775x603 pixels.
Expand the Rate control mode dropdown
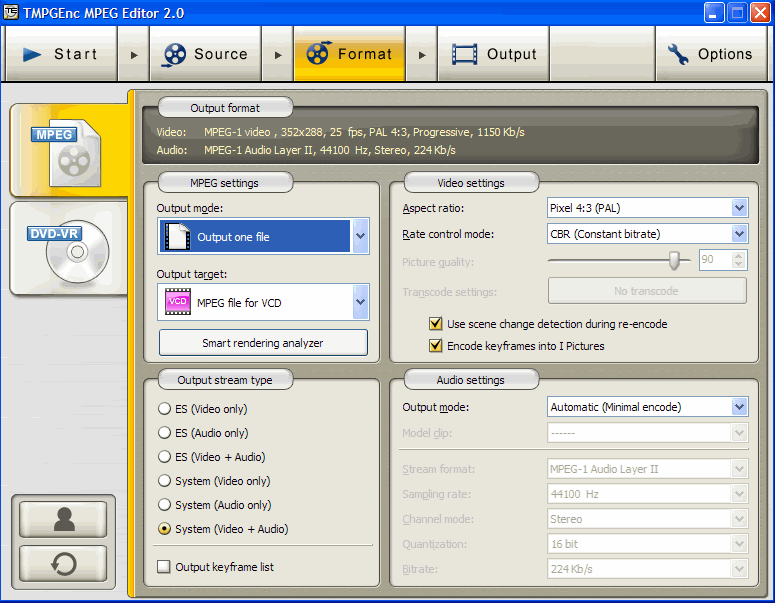coord(739,233)
